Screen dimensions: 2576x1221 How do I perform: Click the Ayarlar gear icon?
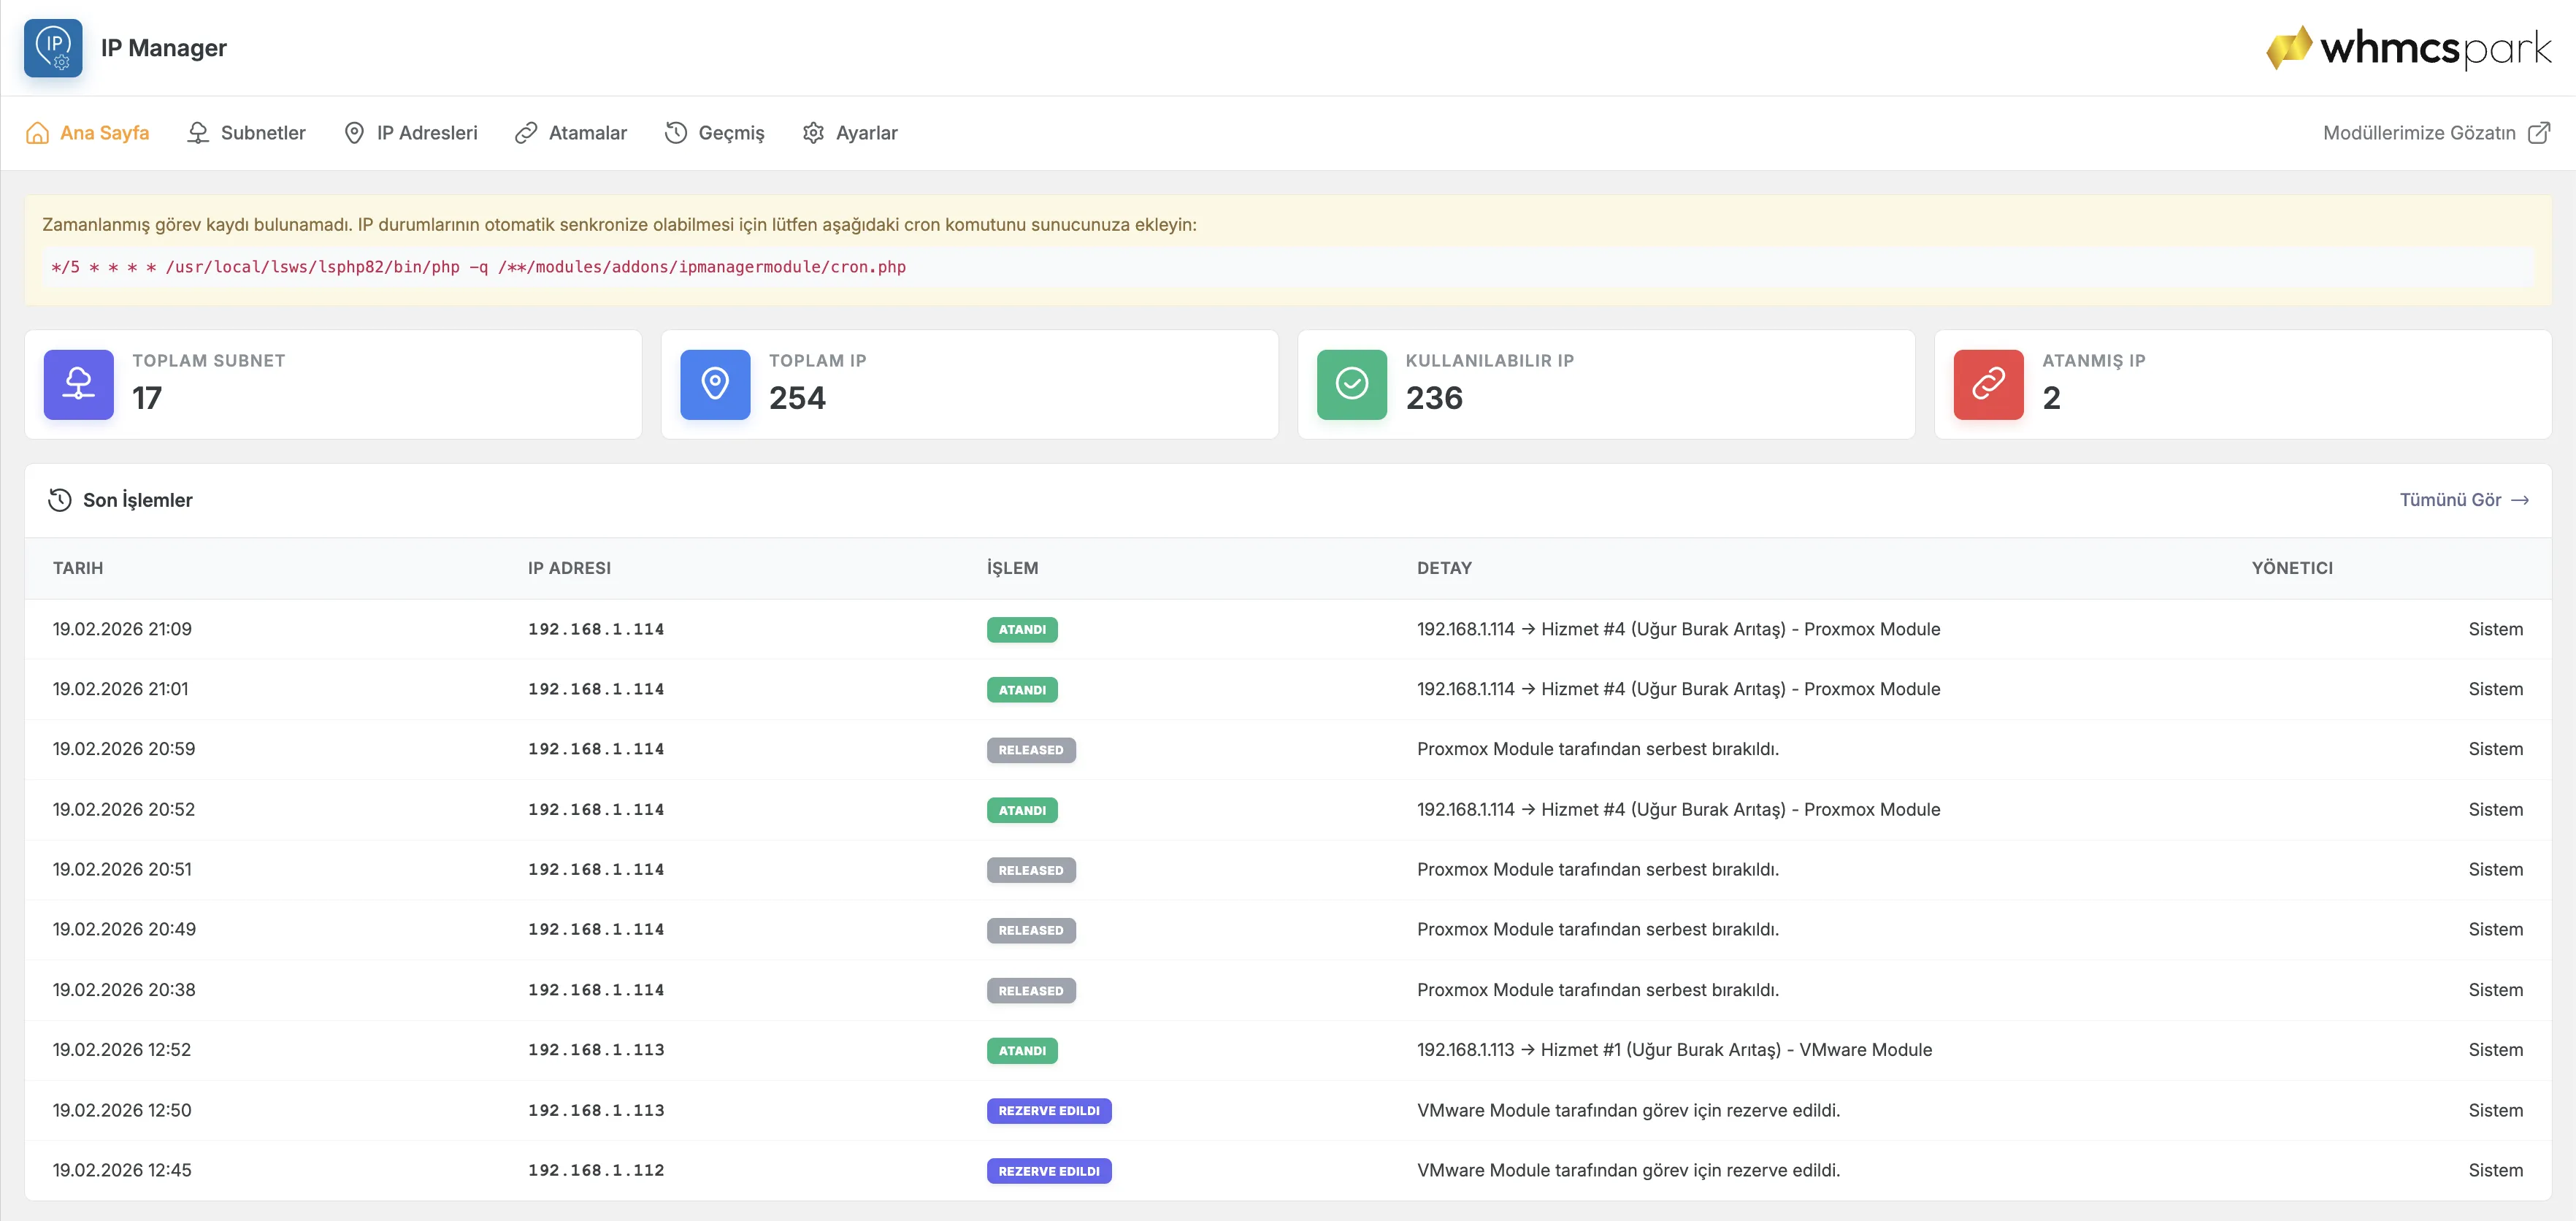pyautogui.click(x=813, y=133)
